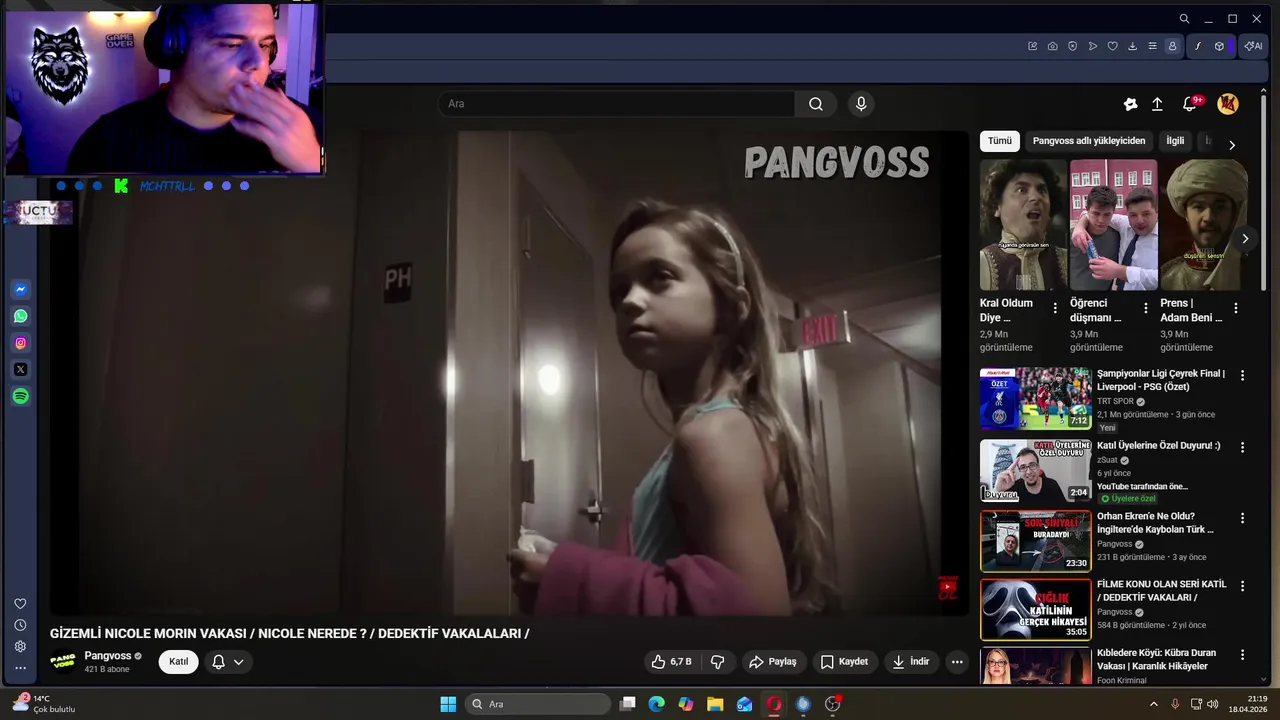The image size is (1280, 720).
Task: Open volume speaker tray icon
Action: point(1213,704)
